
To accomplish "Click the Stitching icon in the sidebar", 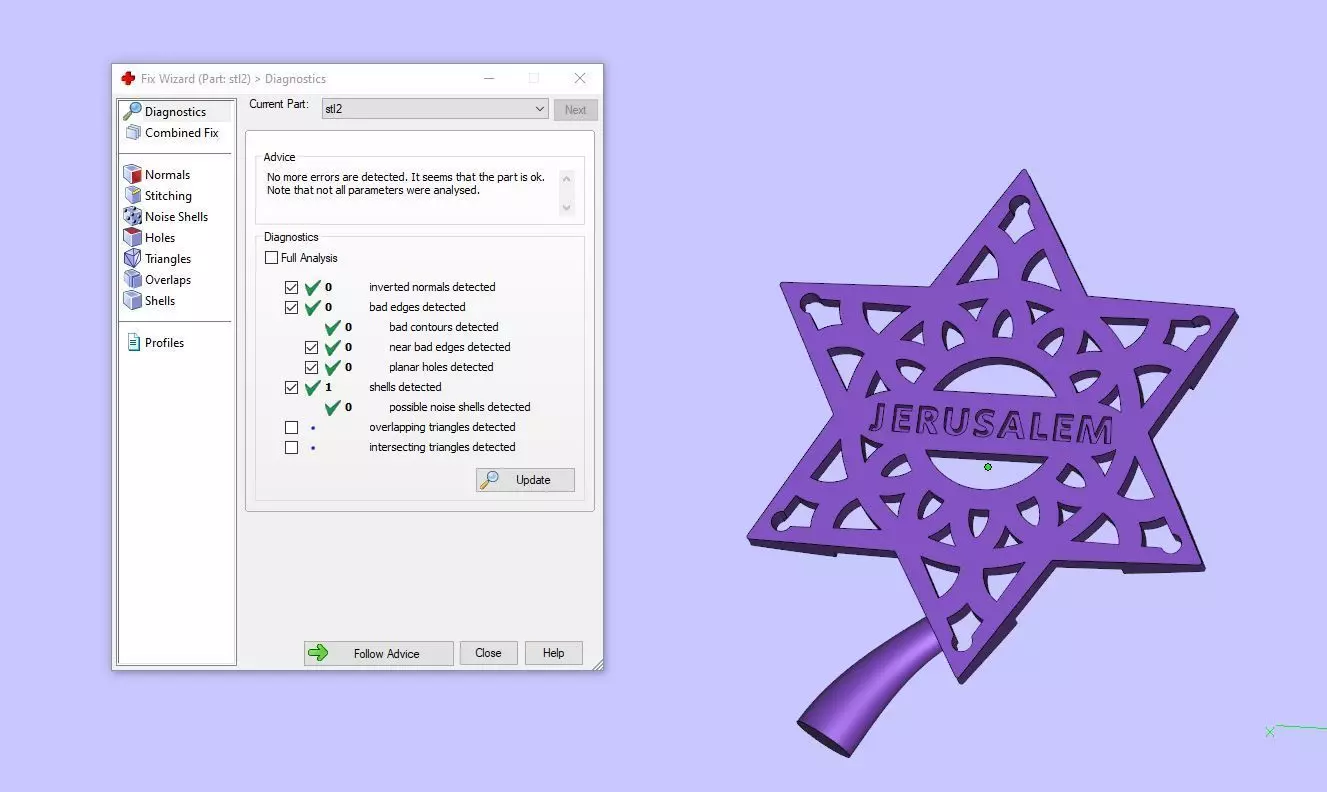I will coord(132,195).
